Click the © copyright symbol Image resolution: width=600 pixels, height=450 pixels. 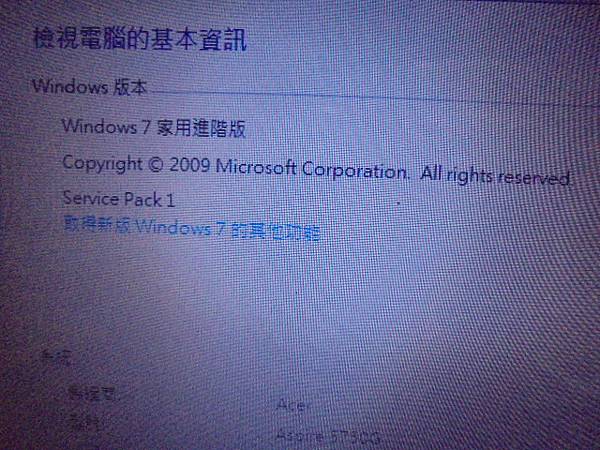155,165
